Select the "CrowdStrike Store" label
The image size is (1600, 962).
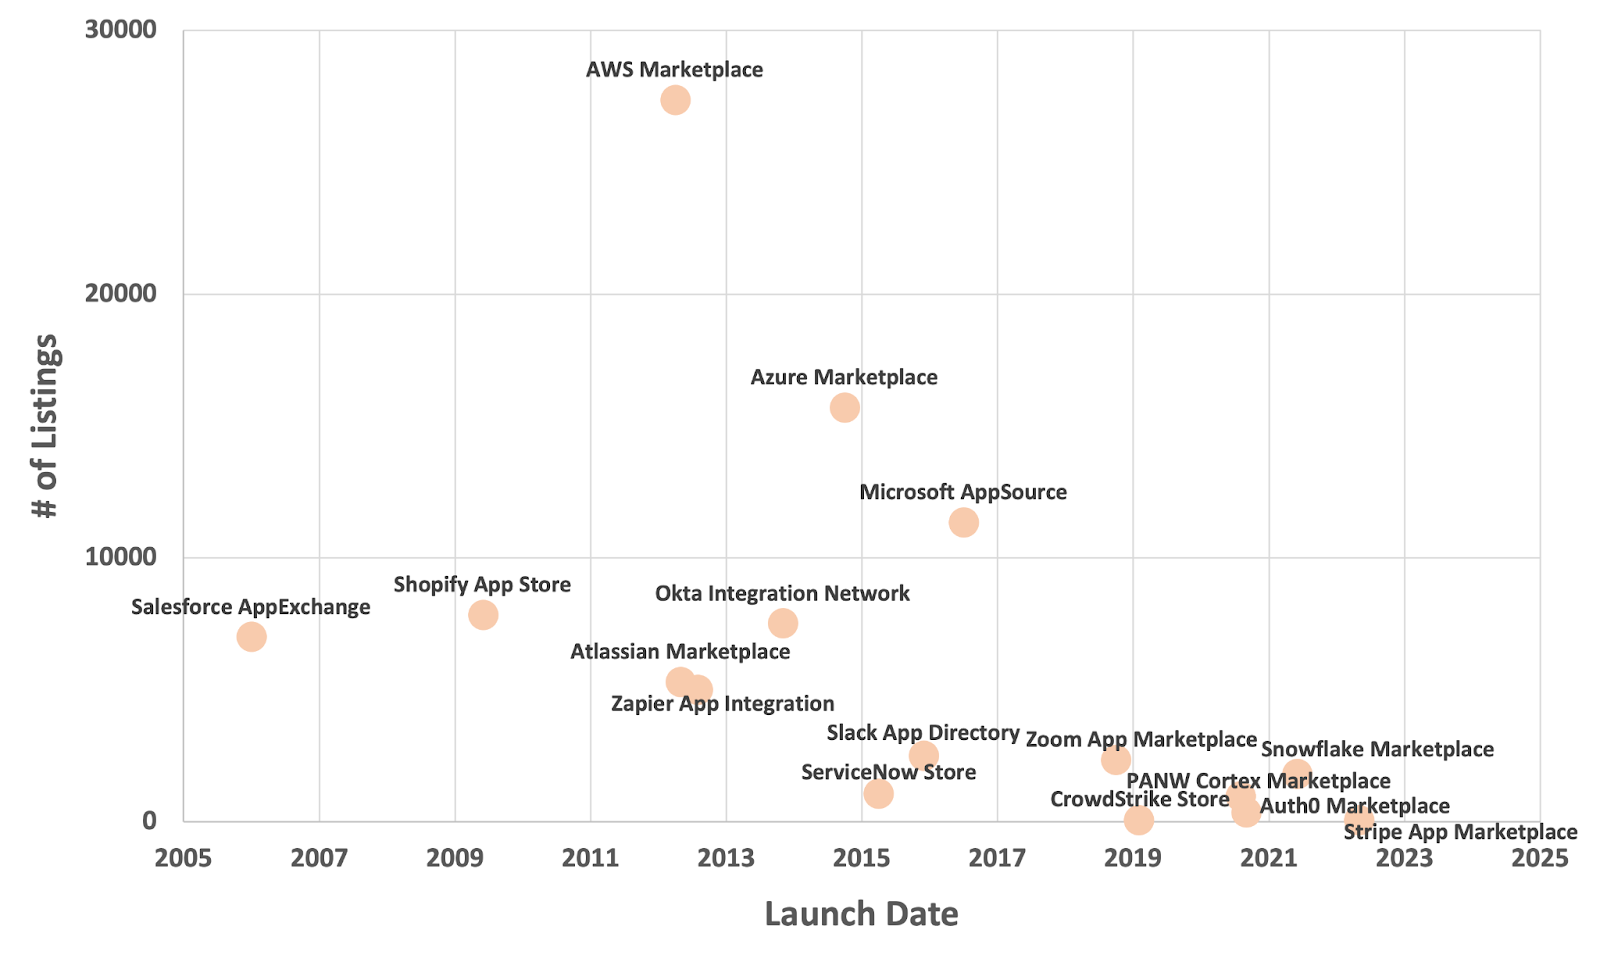pos(1139,800)
